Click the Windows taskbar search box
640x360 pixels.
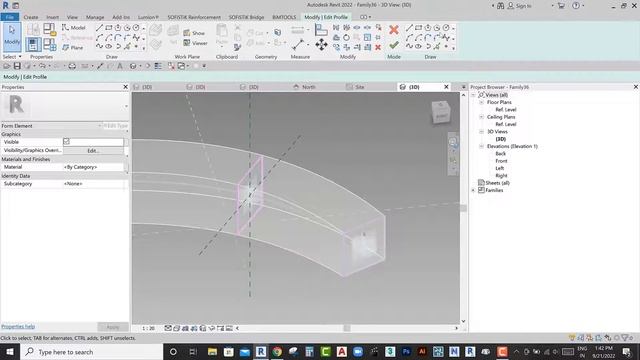(91, 352)
